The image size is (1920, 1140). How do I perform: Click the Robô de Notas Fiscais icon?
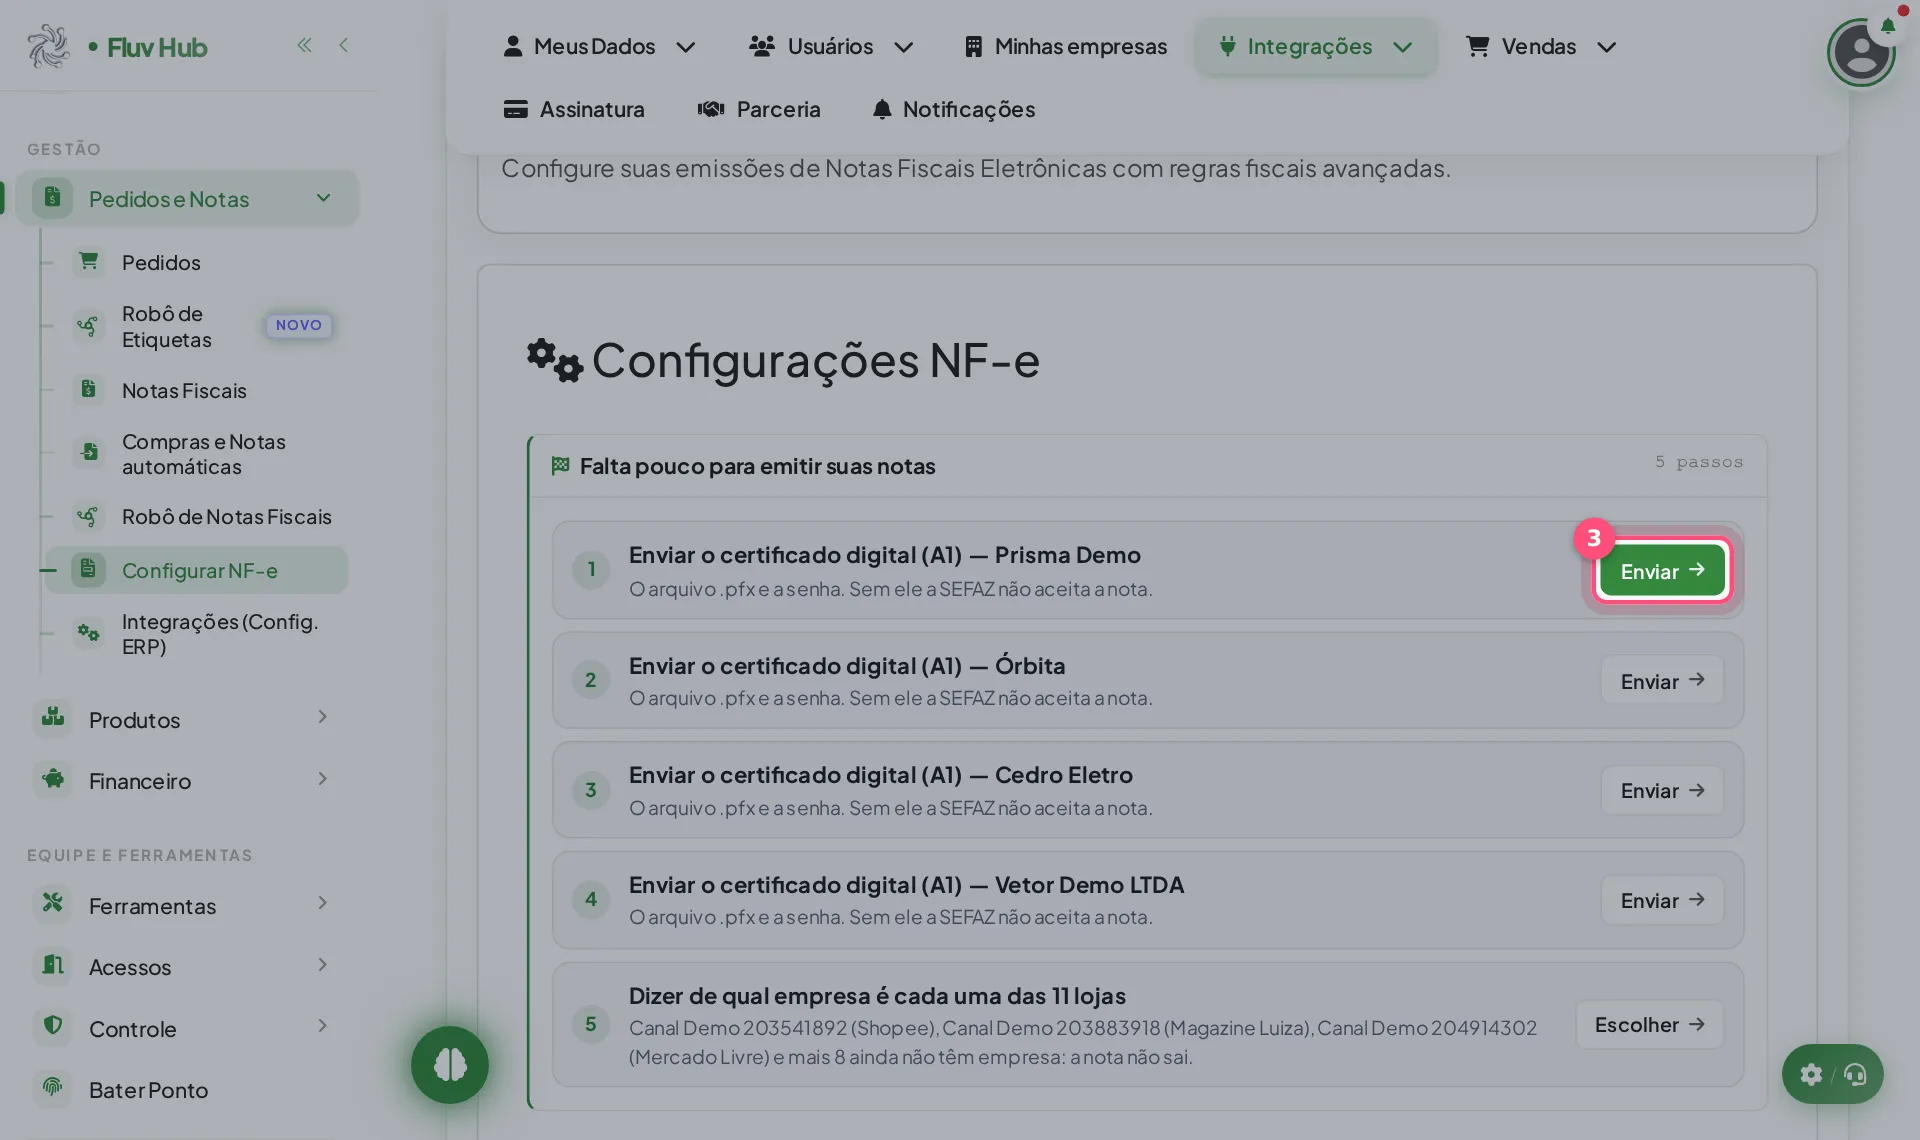pyautogui.click(x=89, y=516)
